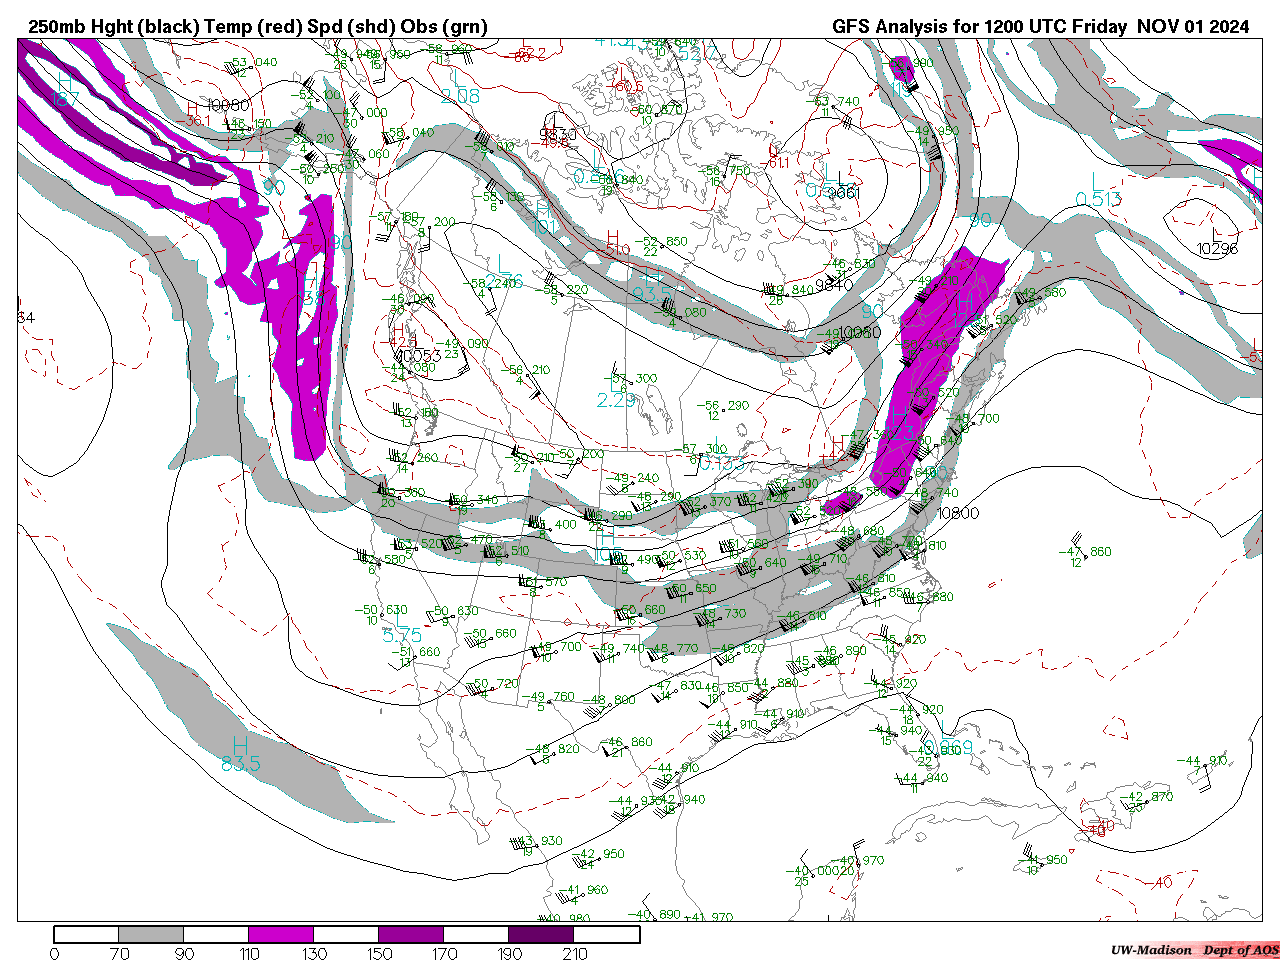Screen dimensions: 1280x960
Task: Click the gray 70-90 legend swatch
Action: pyautogui.click(x=152, y=934)
